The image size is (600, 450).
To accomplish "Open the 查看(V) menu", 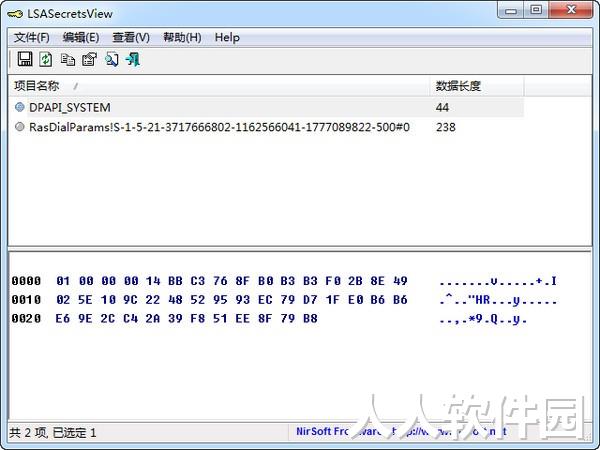I will click(x=131, y=38).
